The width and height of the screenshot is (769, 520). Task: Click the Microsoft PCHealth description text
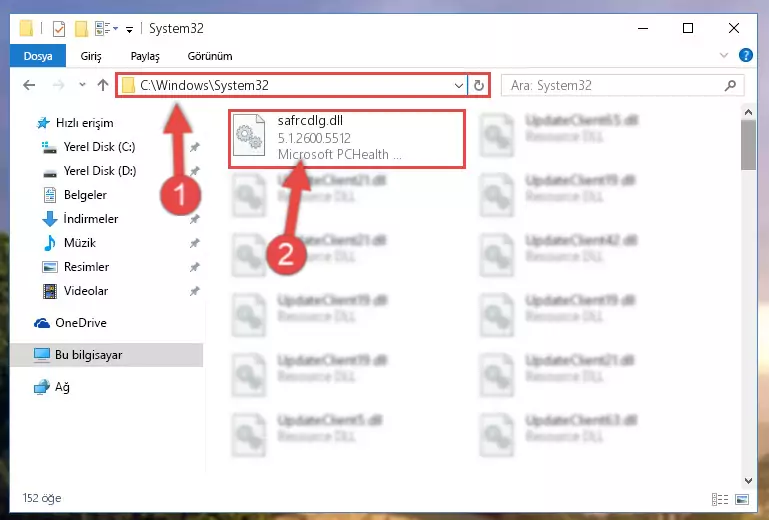(339, 155)
